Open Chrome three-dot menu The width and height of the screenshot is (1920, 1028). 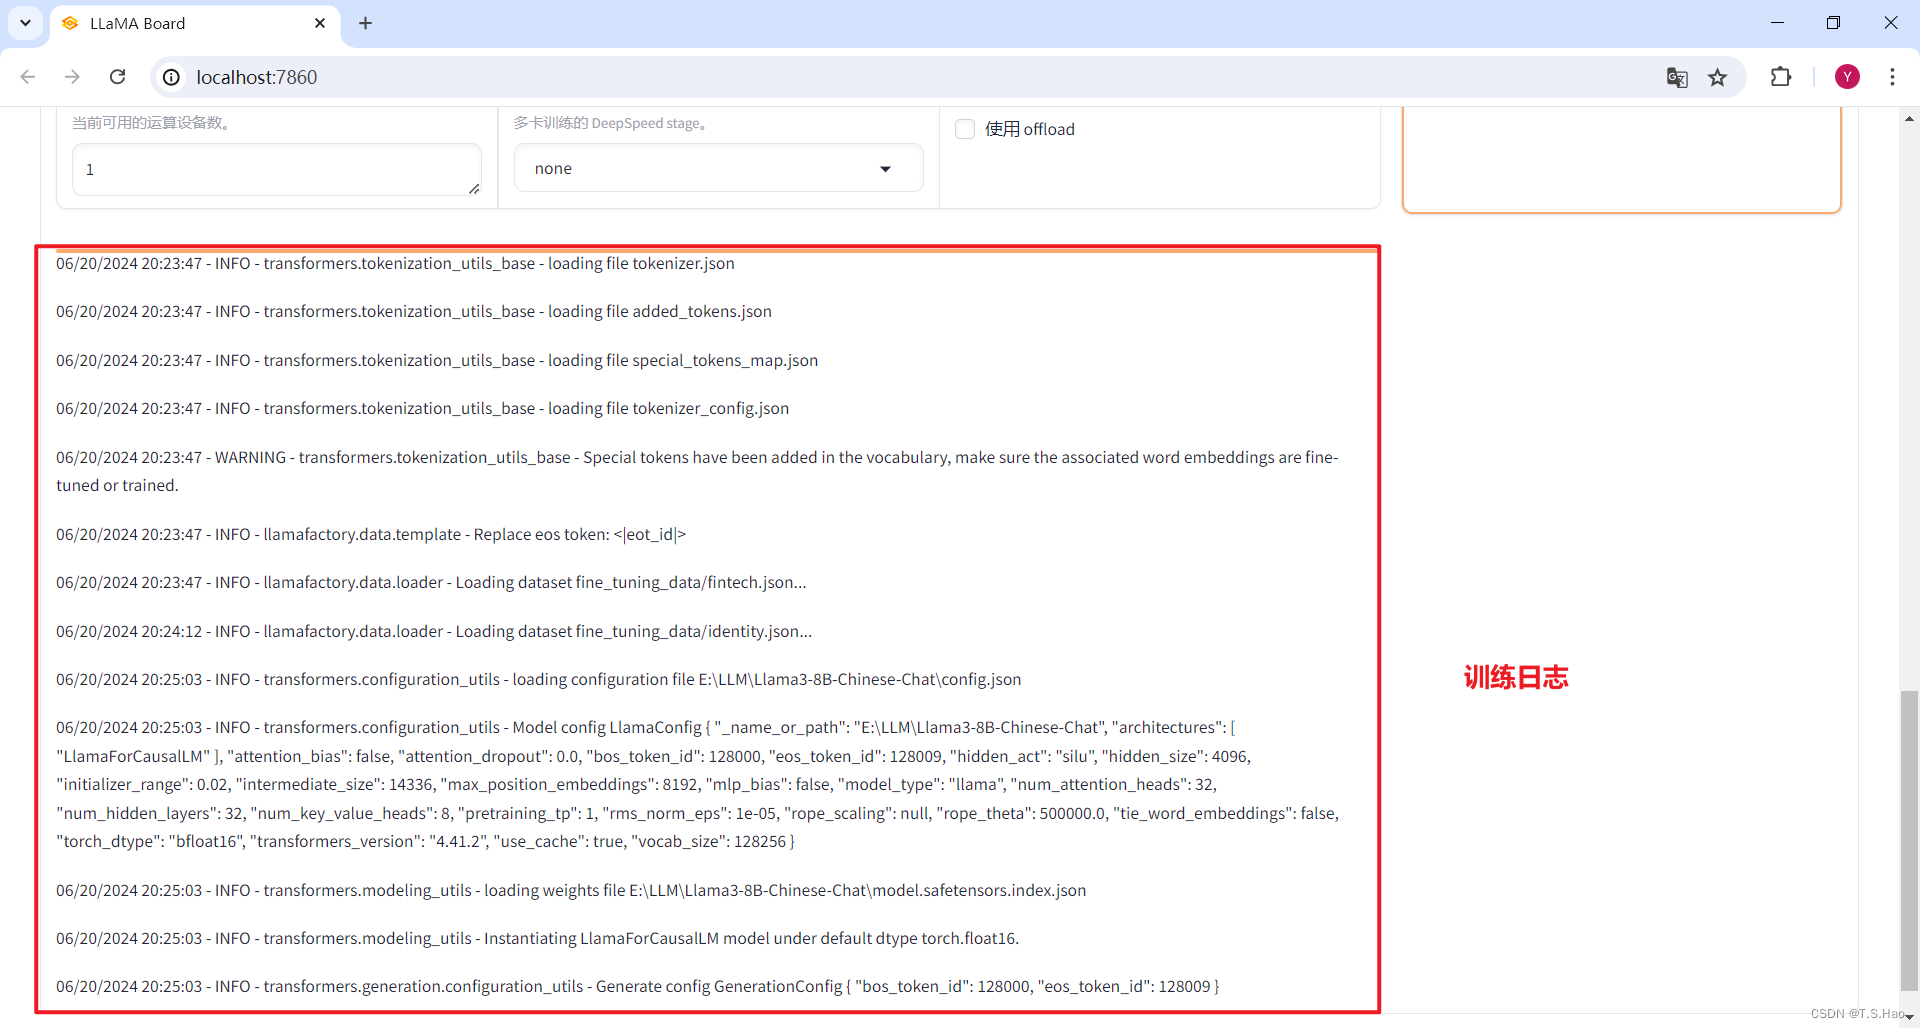(x=1892, y=77)
